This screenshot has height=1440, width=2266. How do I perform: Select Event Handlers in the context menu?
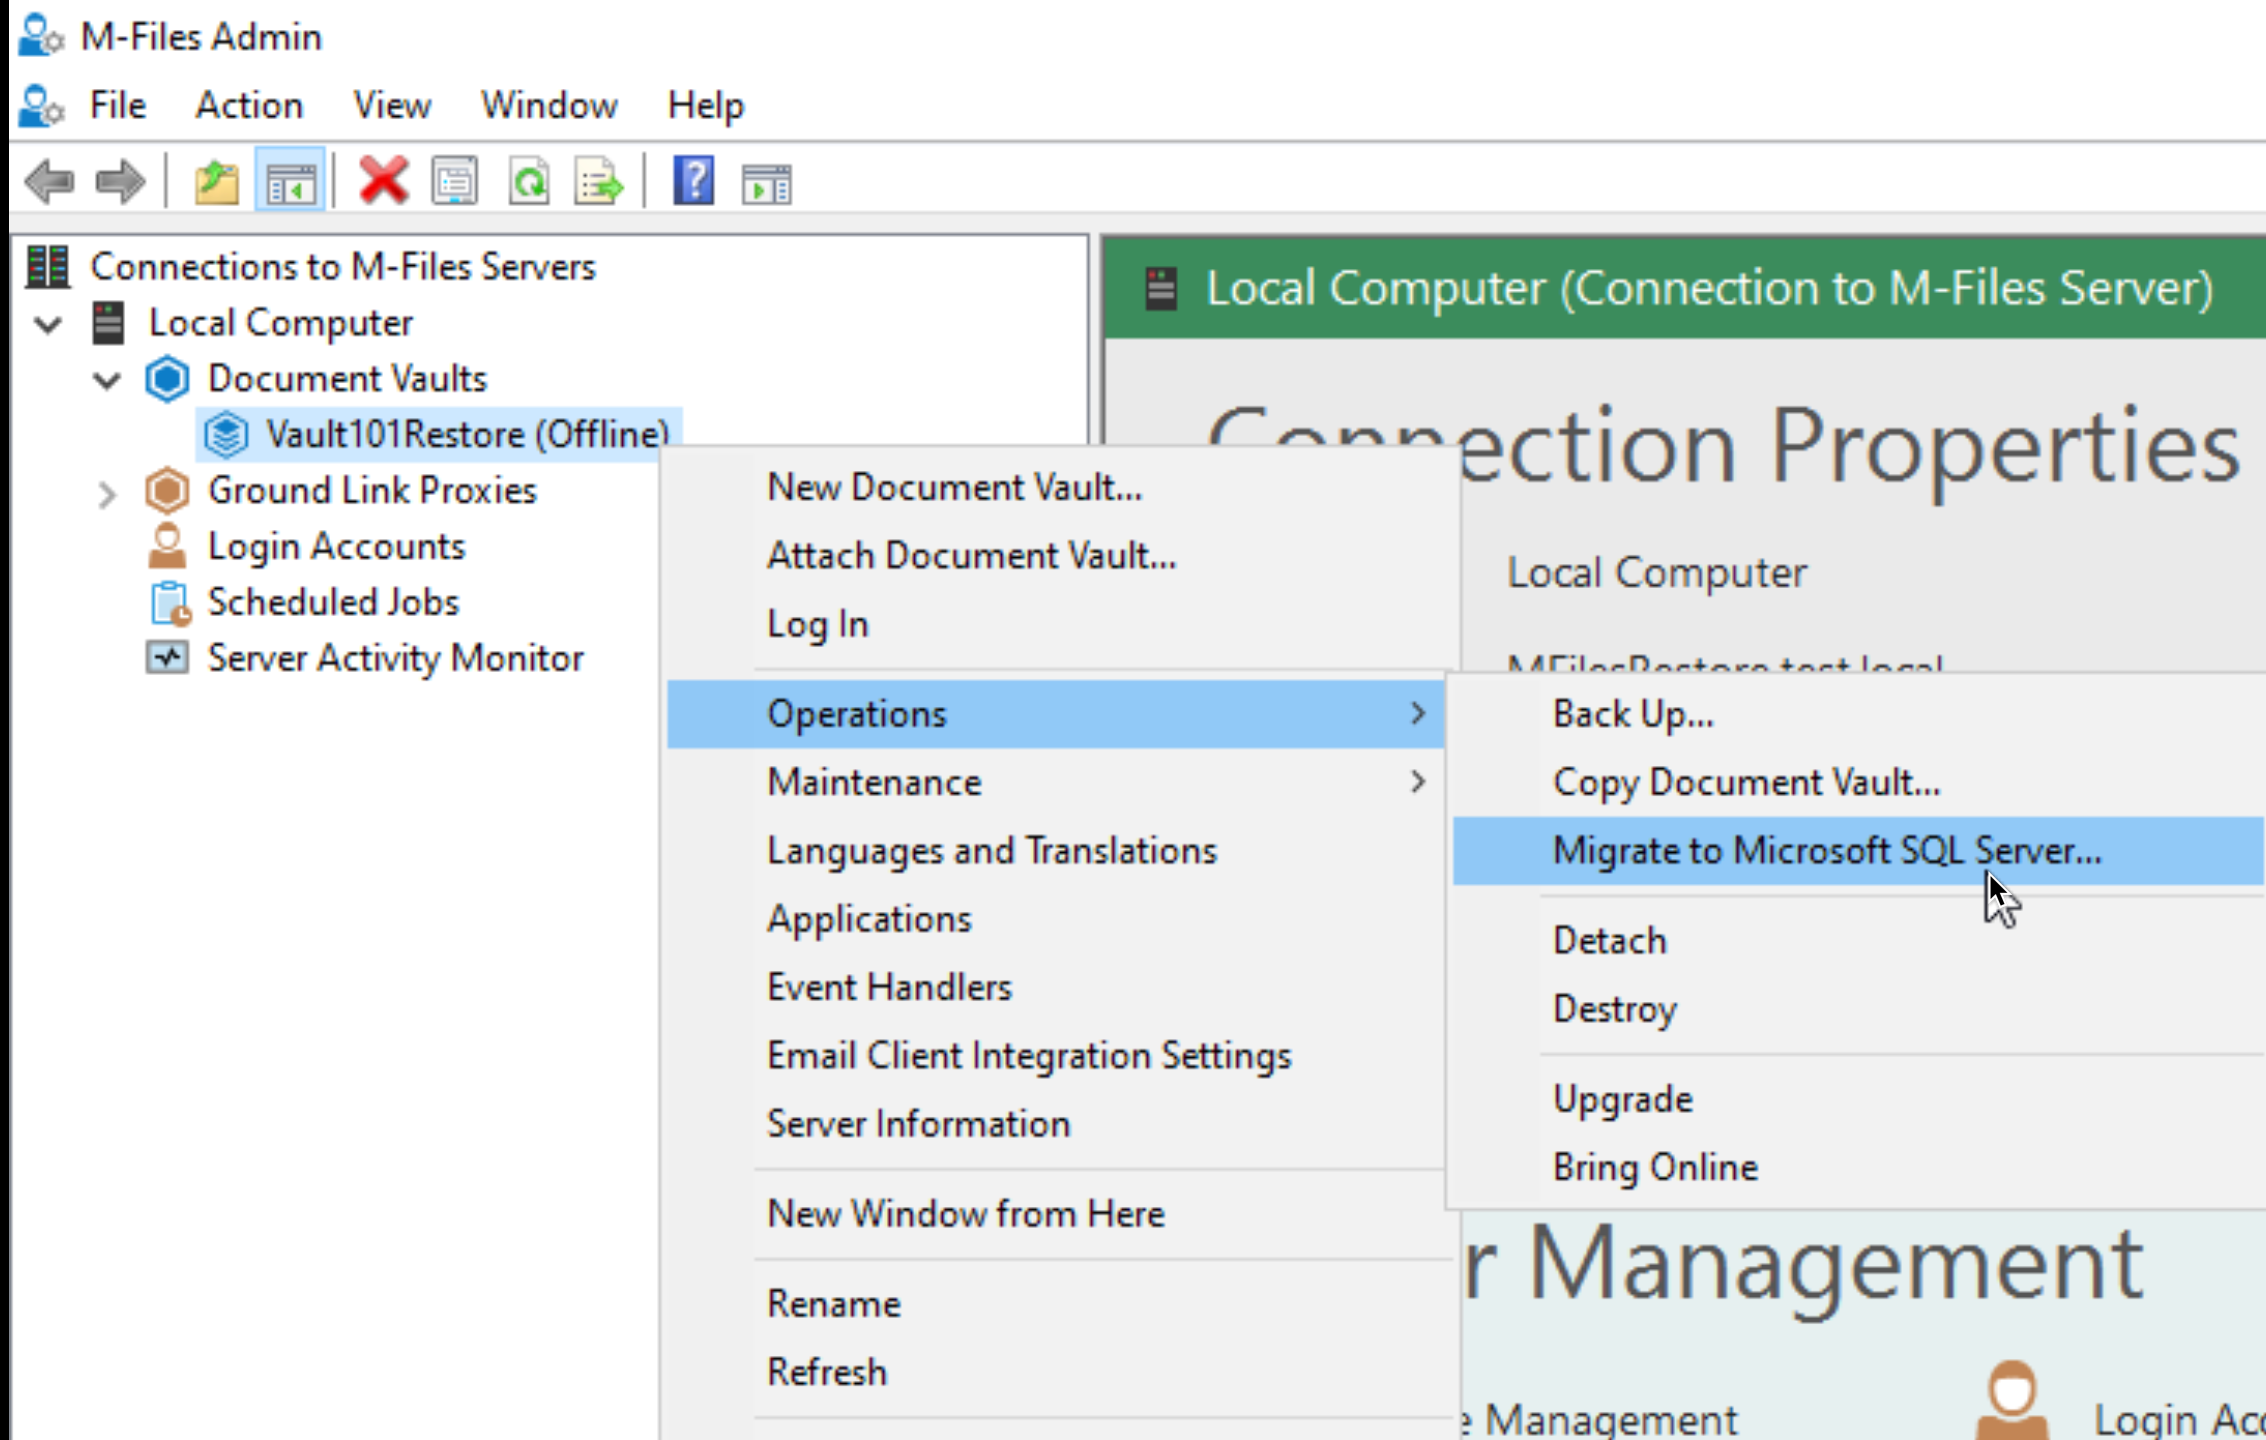tap(1055, 987)
